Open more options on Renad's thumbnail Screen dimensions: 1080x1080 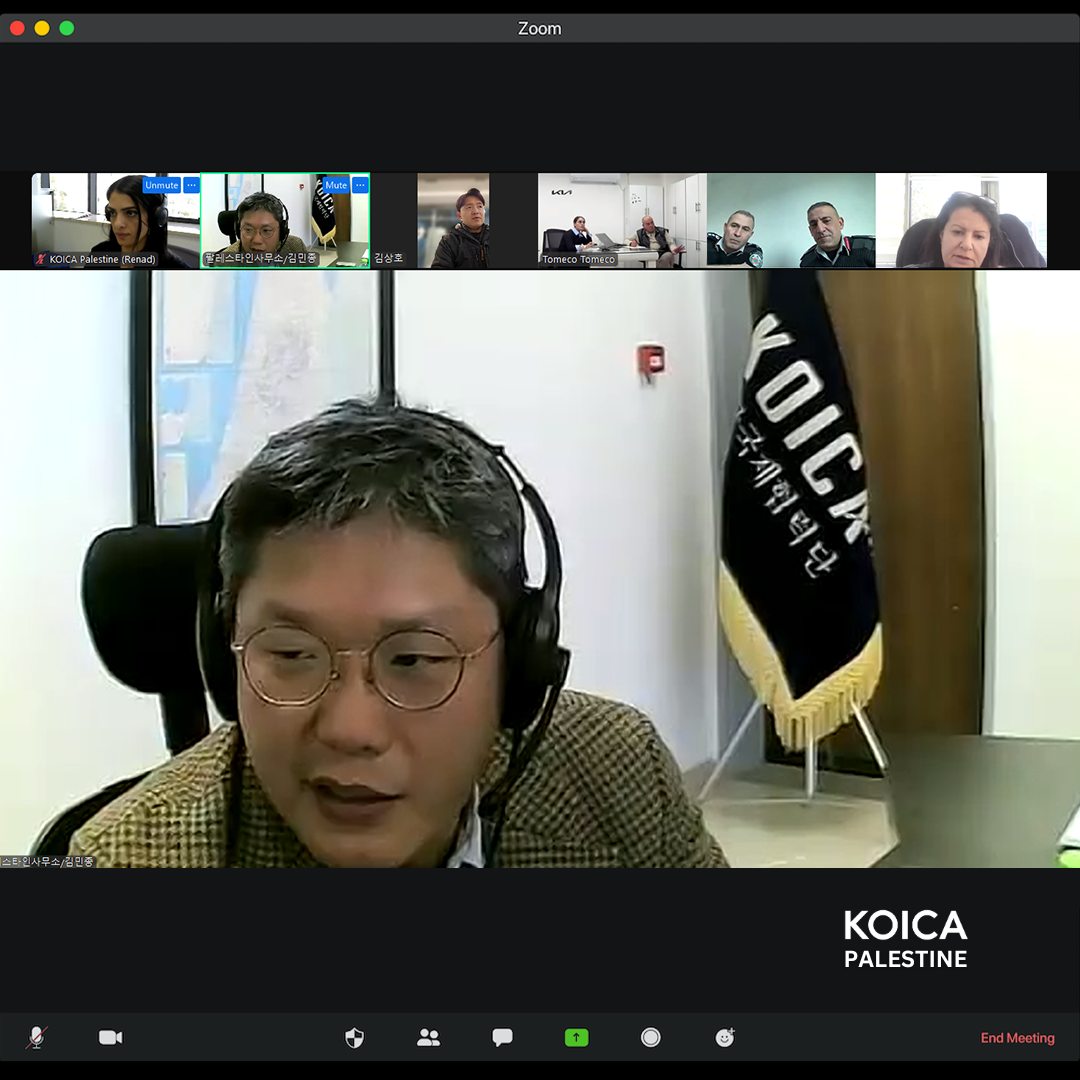pyautogui.click(x=191, y=185)
